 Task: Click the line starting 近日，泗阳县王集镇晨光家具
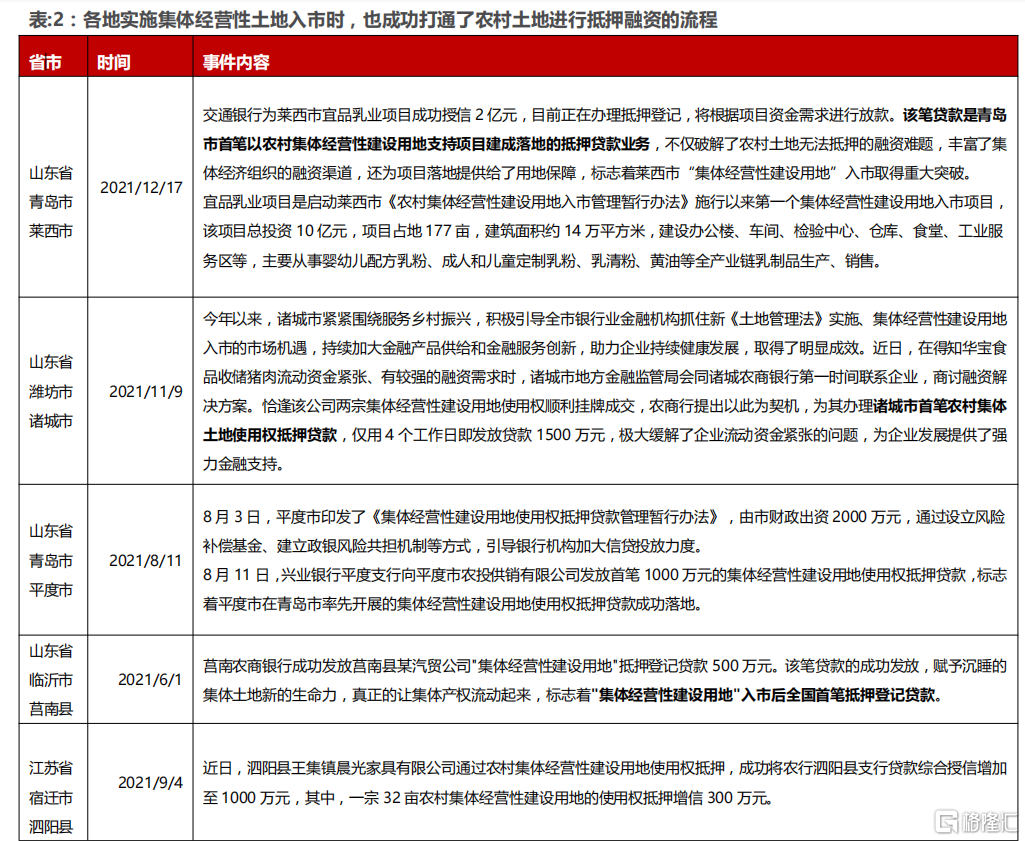point(605,768)
